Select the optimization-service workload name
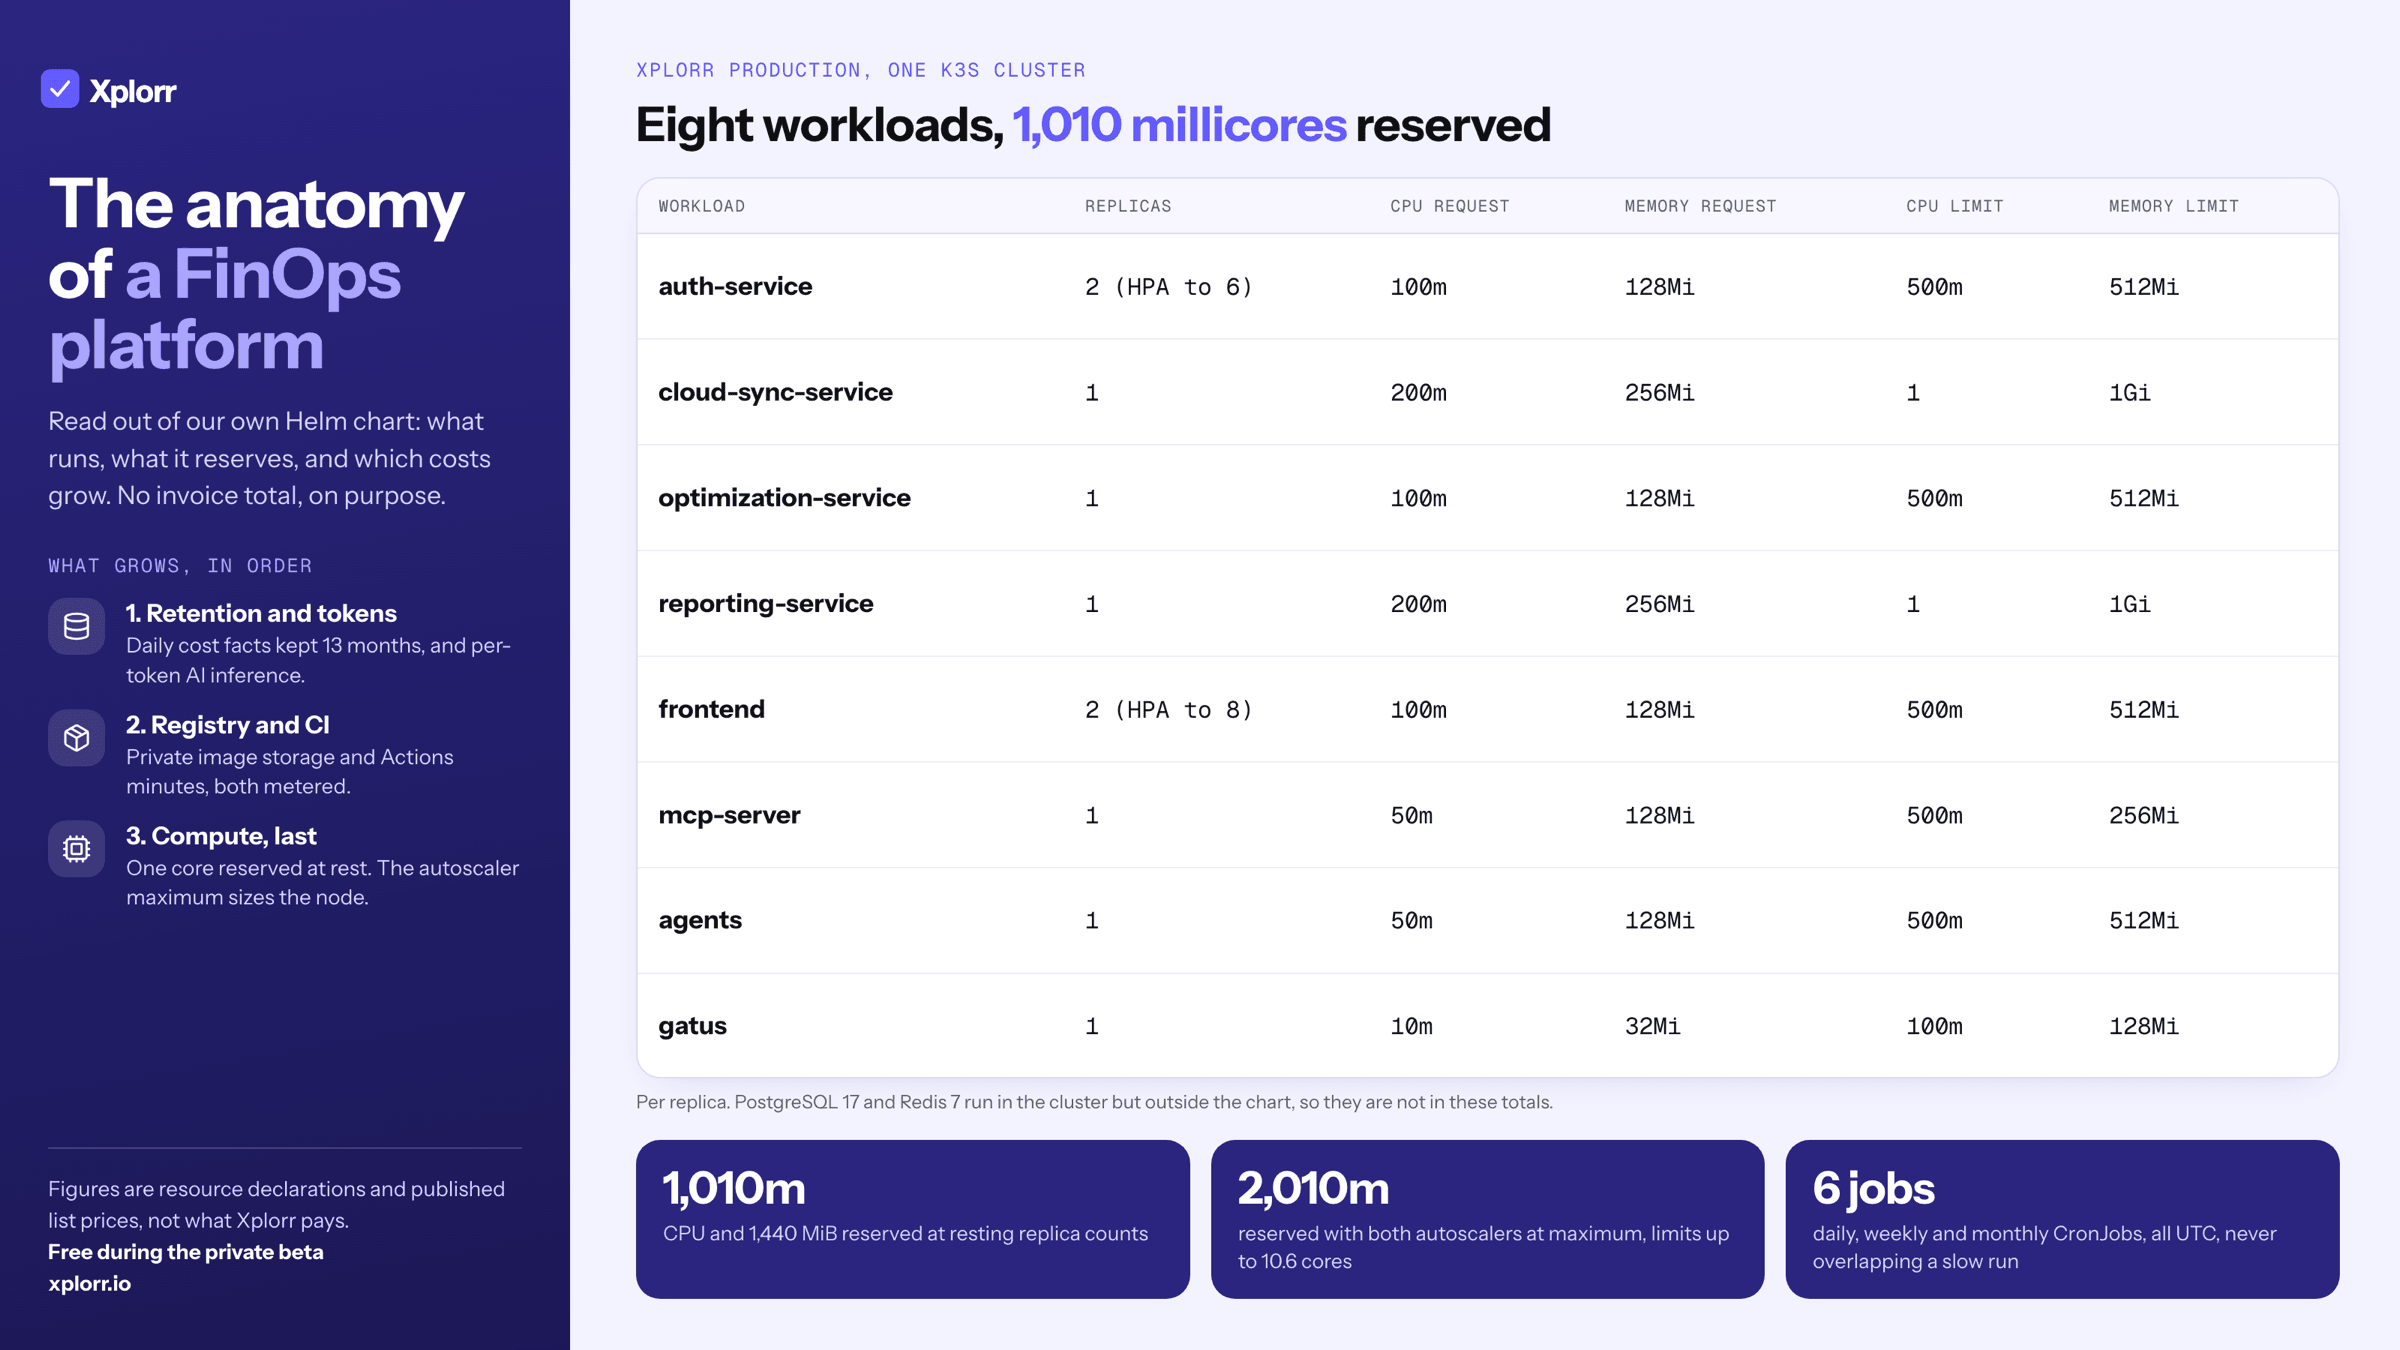The width and height of the screenshot is (2400, 1350). coord(784,498)
